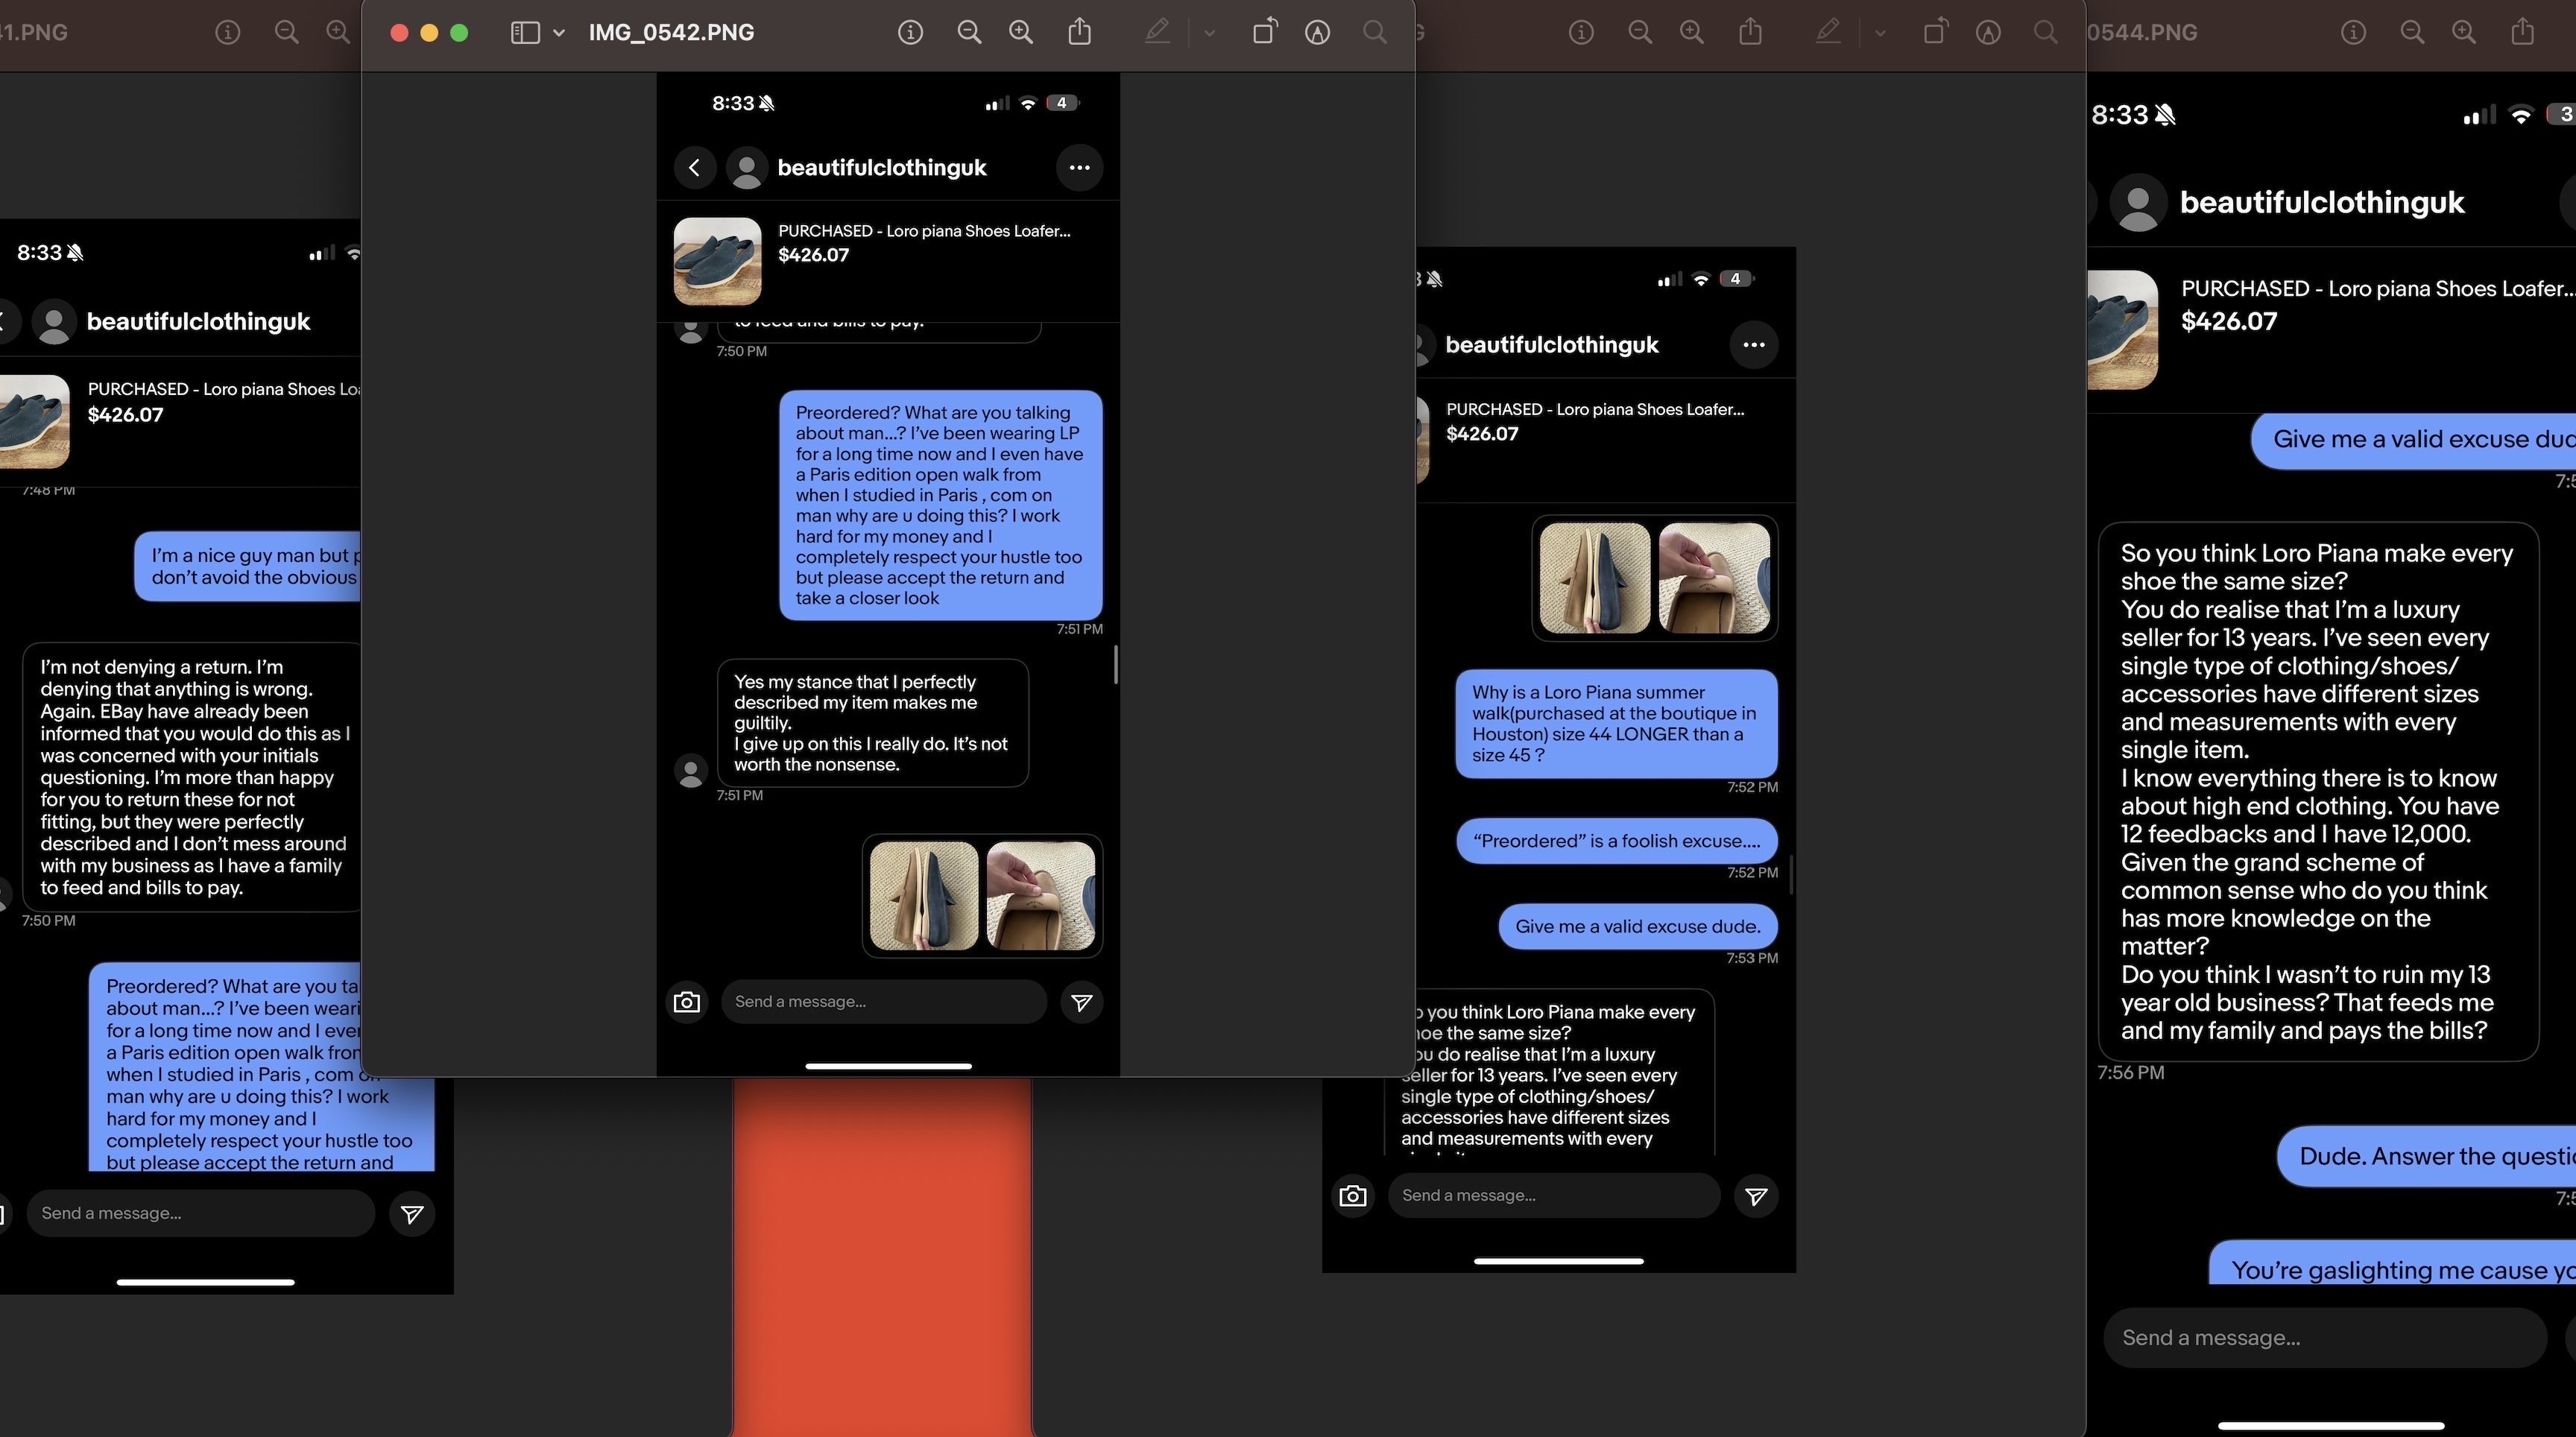Click "PURCHASED - Loro piana Shoes Loafer..." in IMG_0542
The width and height of the screenshot is (2576, 1437).
click(x=924, y=231)
